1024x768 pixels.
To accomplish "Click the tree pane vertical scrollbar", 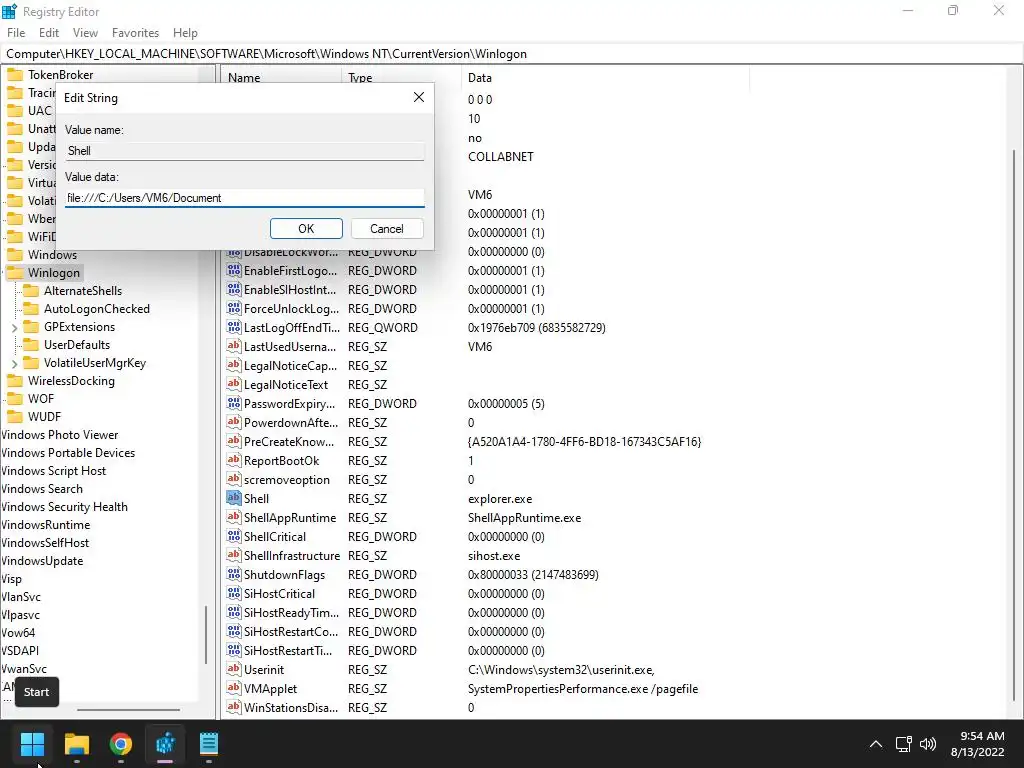I will [206, 635].
